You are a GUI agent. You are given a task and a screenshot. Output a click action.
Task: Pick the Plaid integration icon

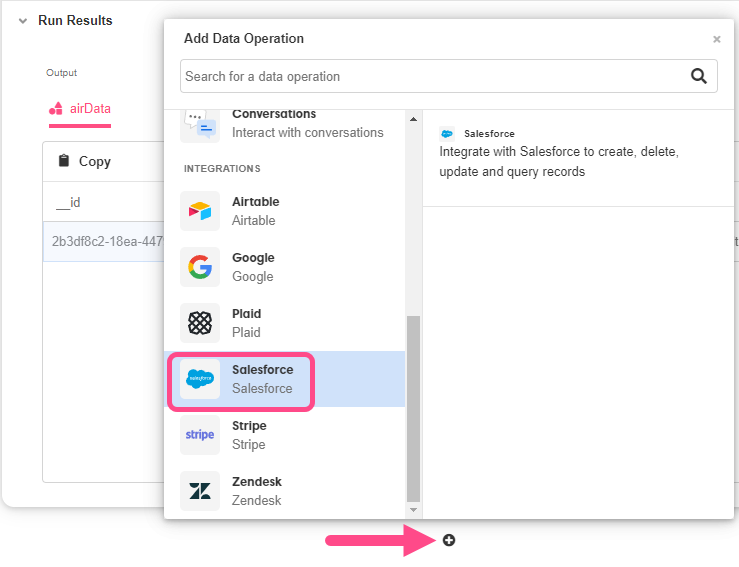pos(200,323)
